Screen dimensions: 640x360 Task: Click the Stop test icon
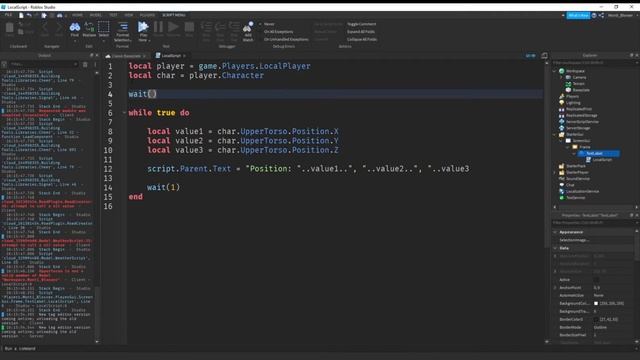click(x=189, y=27)
